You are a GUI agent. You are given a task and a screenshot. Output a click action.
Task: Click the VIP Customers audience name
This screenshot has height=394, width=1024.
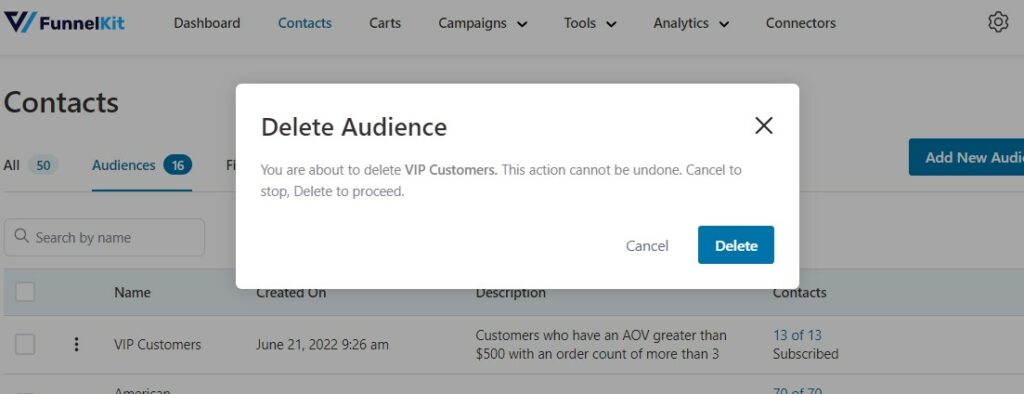(157, 344)
